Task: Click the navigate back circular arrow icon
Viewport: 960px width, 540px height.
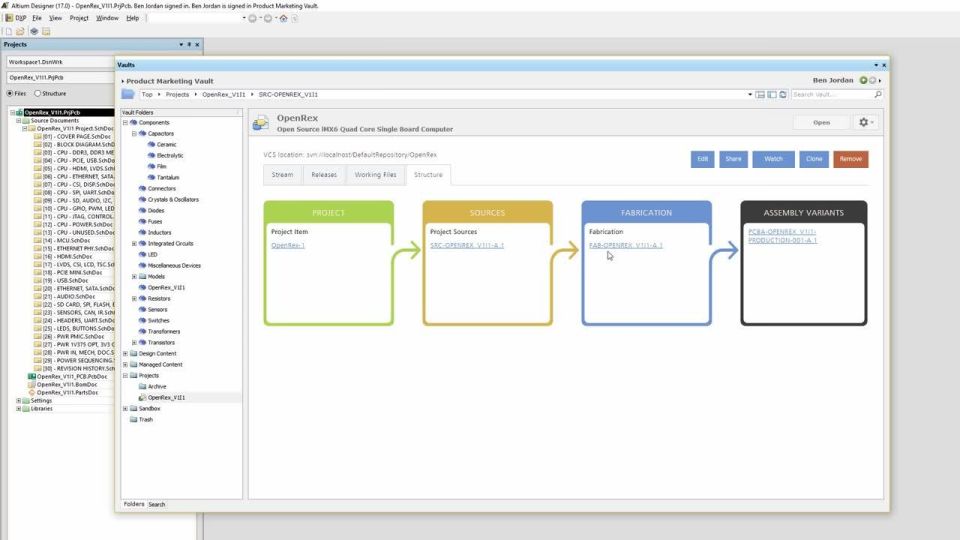Action: tap(252, 18)
